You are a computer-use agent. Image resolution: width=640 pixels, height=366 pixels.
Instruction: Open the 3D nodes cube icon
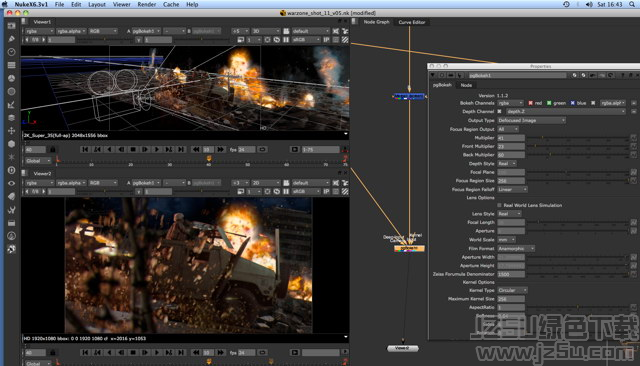point(11,144)
